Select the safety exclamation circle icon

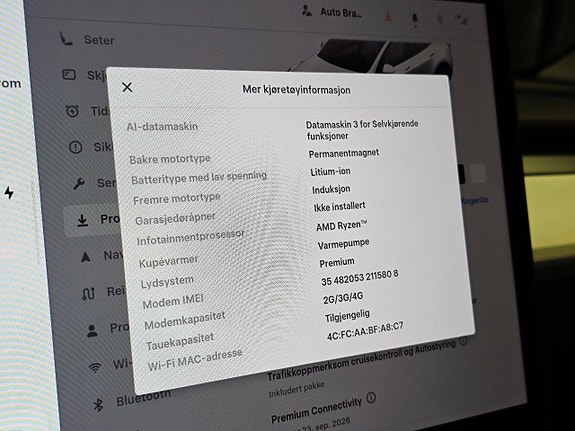pos(76,147)
